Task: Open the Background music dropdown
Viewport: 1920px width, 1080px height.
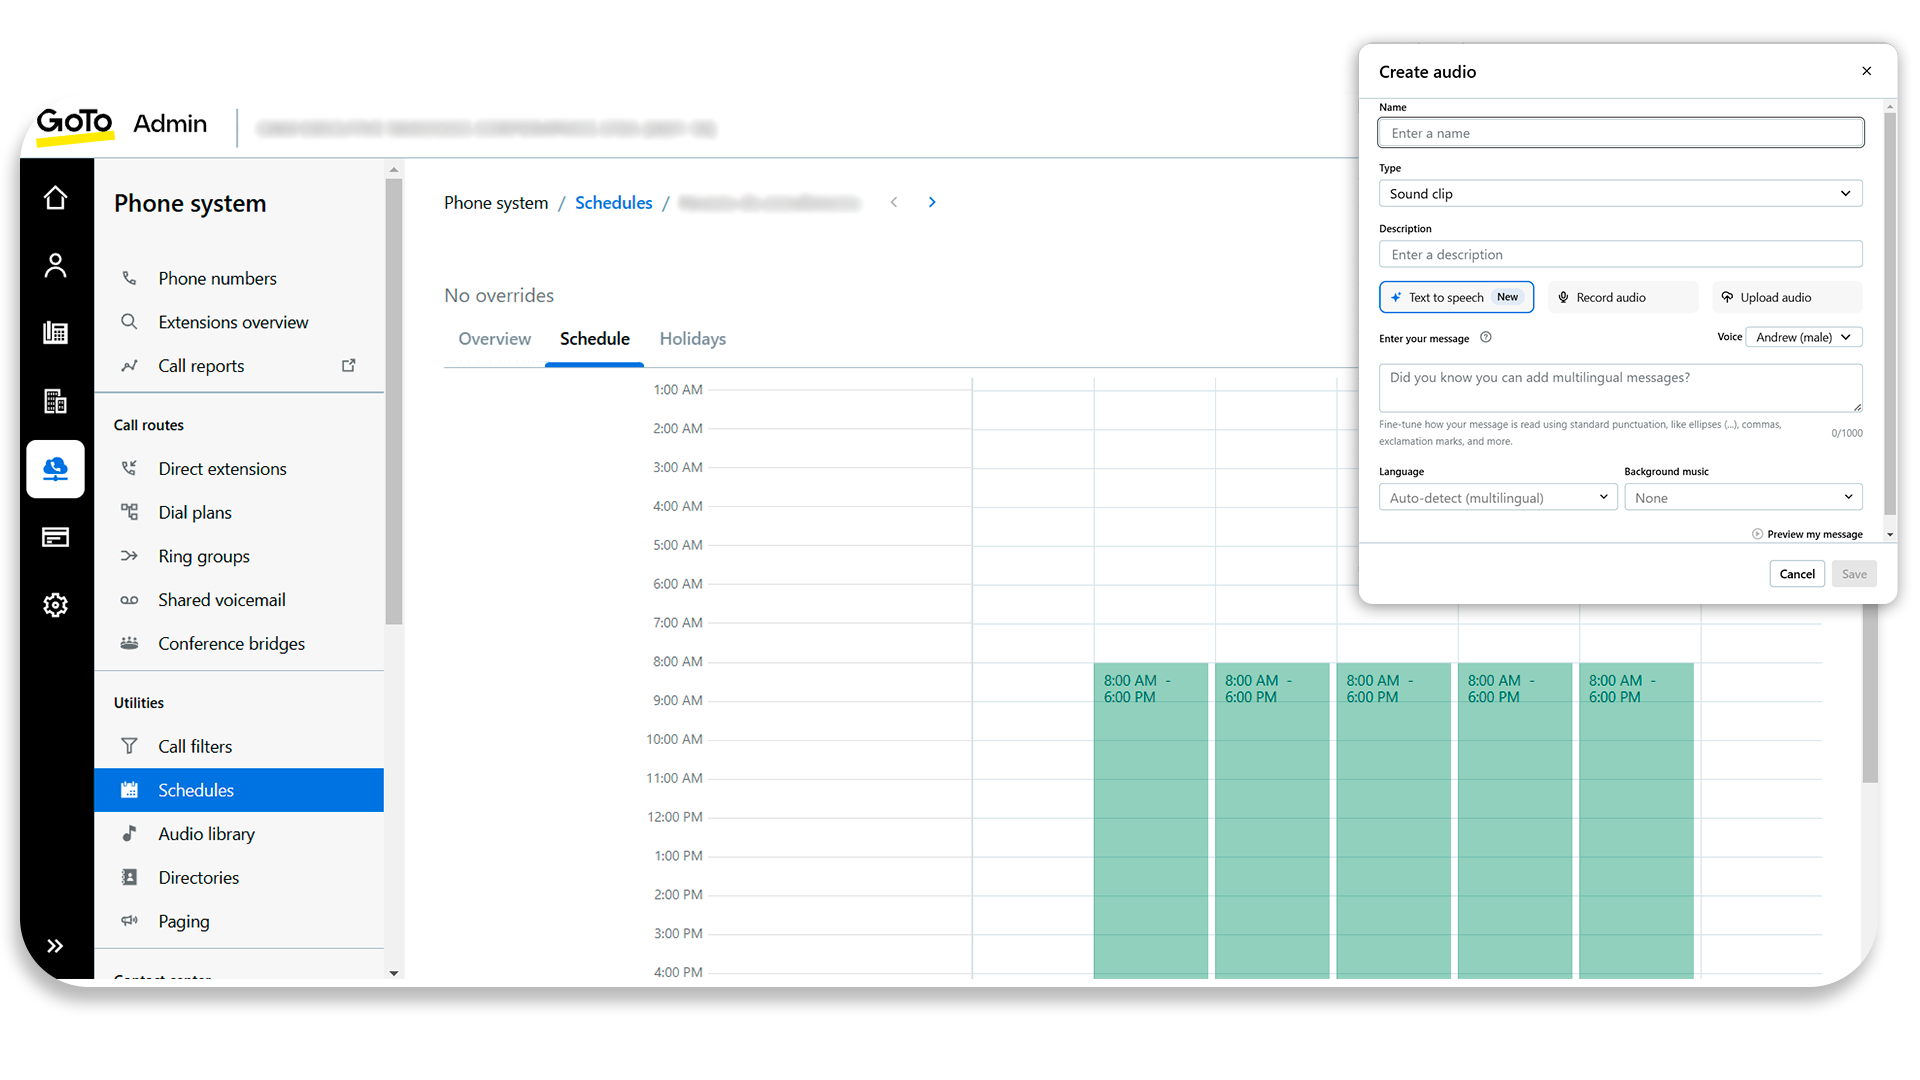Action: click(1742, 497)
